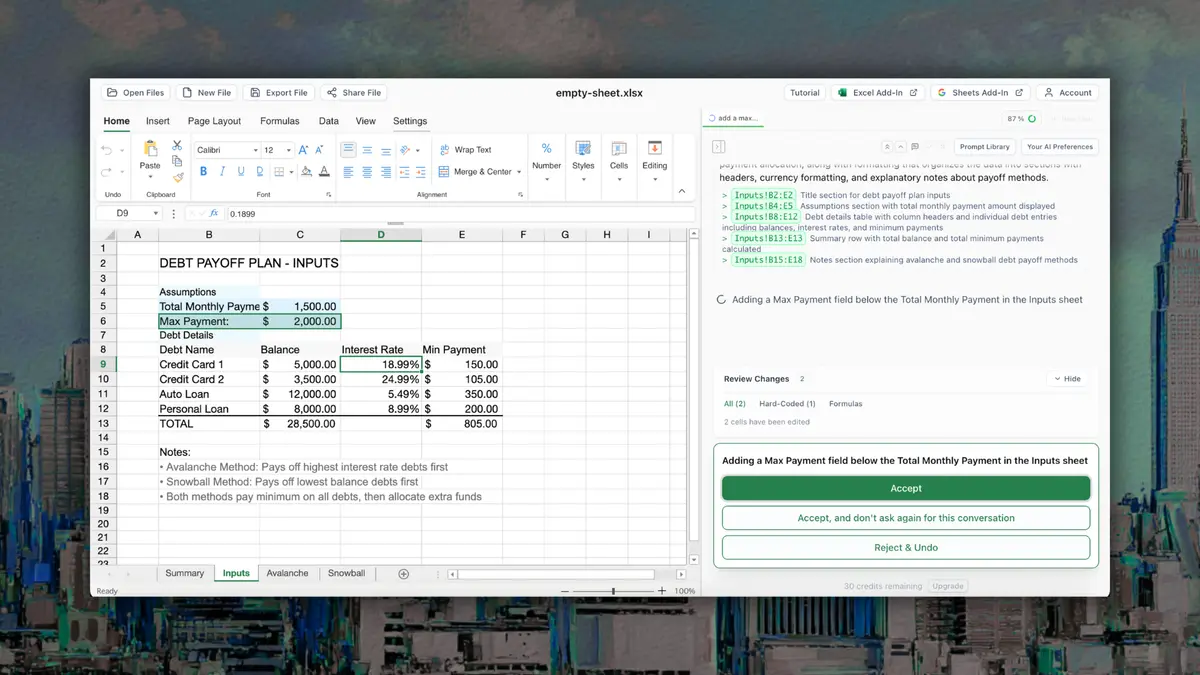1200x675 pixels.
Task: Click the green Accept button
Action: point(906,488)
